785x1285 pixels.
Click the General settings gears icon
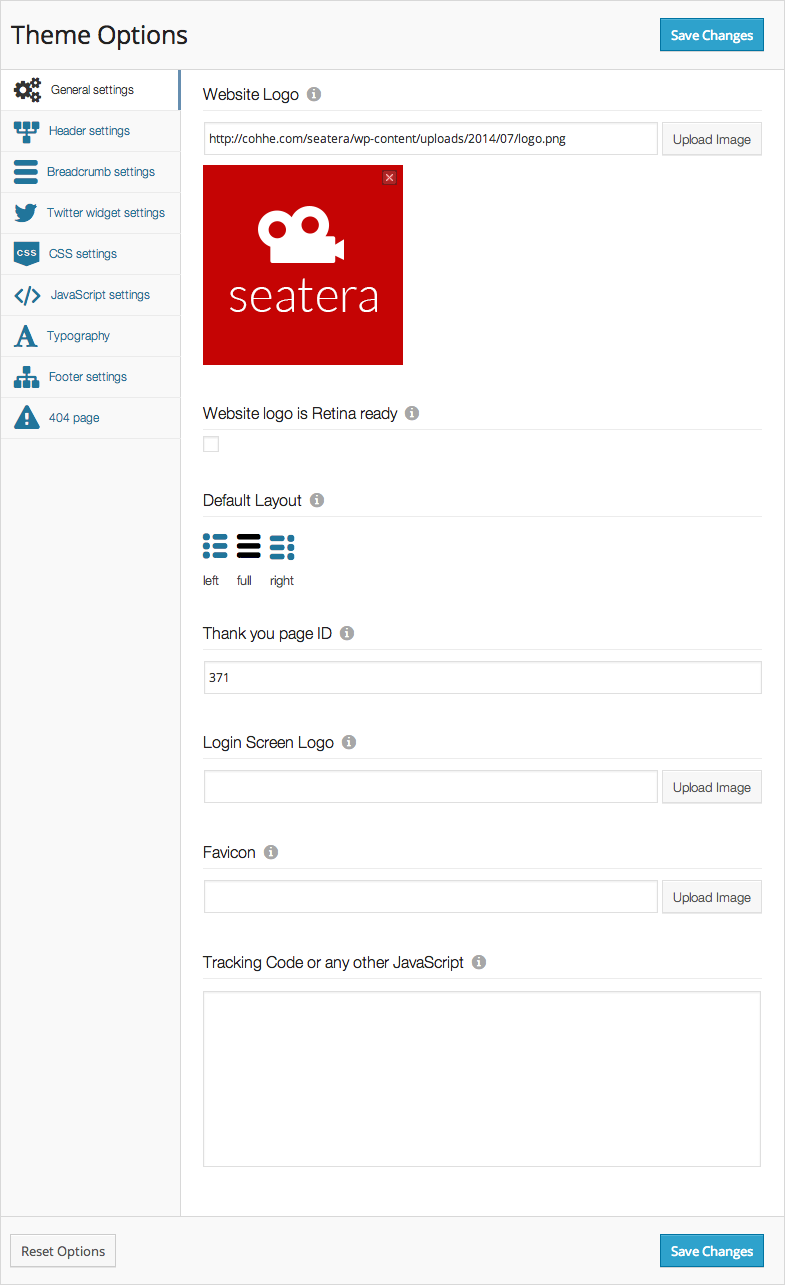coord(27,90)
